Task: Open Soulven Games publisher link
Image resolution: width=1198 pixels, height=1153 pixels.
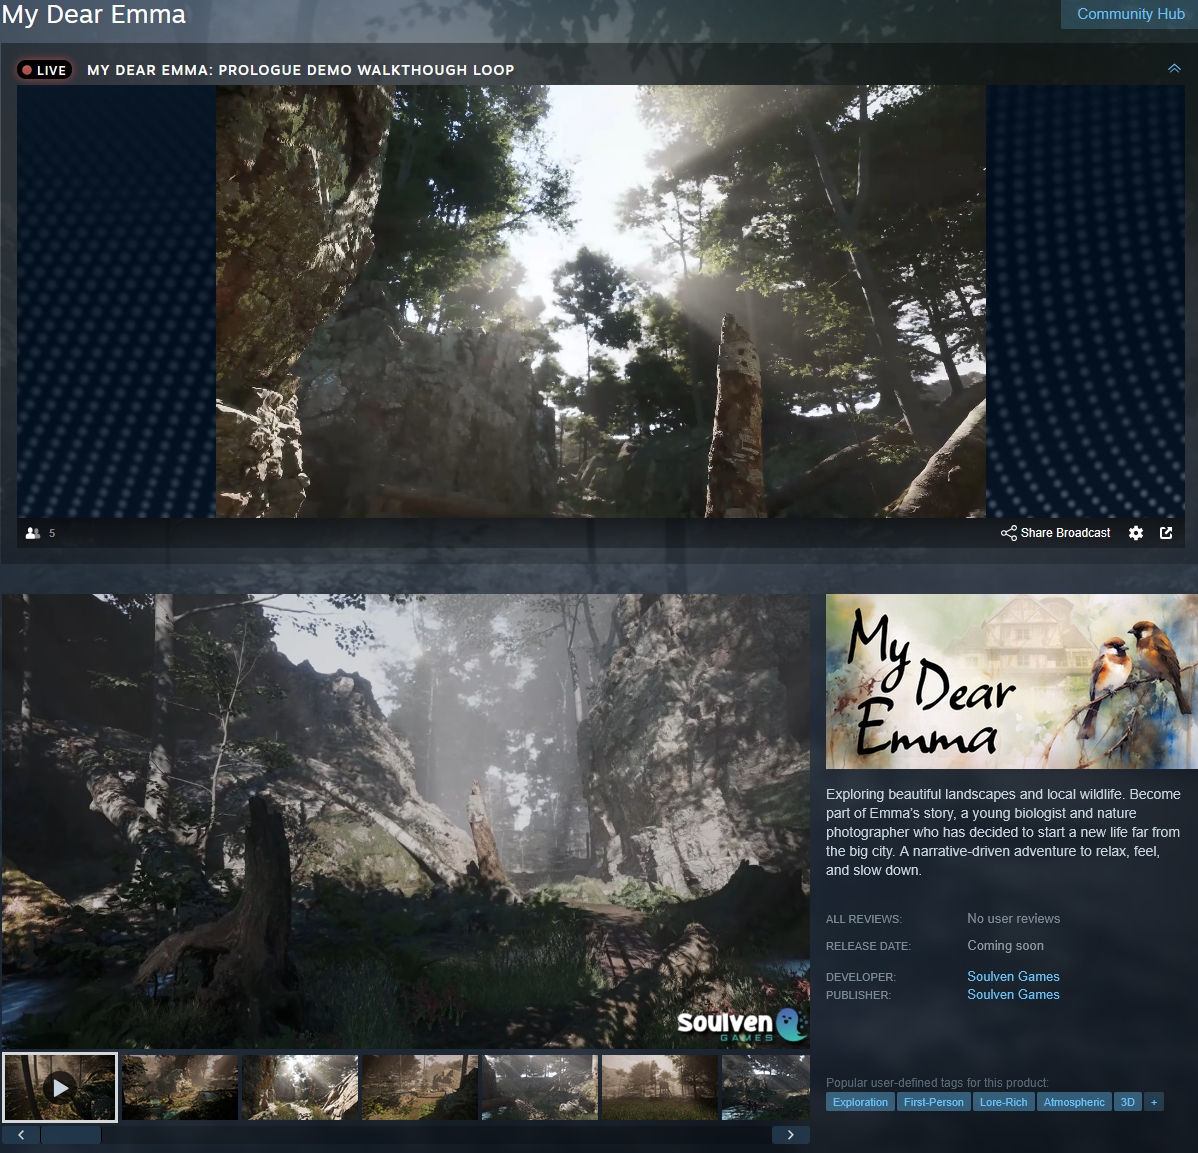Action: (1013, 994)
